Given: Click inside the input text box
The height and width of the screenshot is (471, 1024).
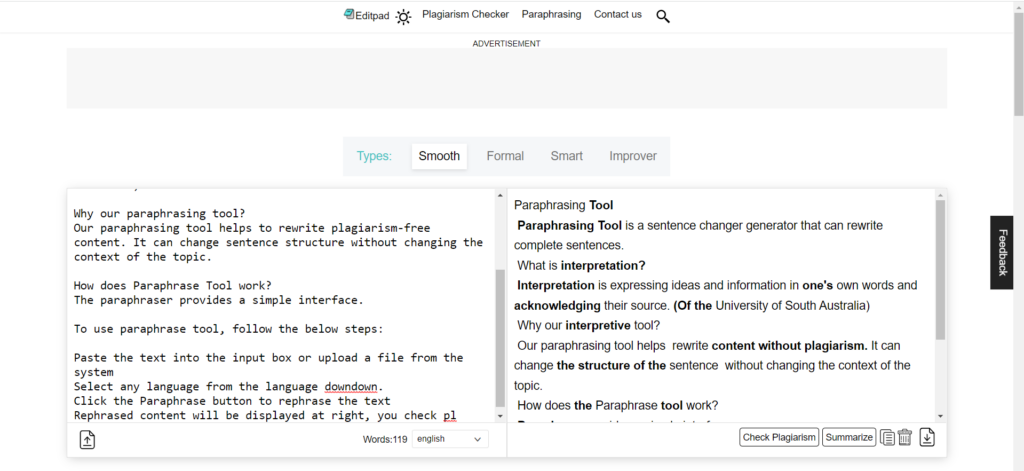Looking at the screenshot, I should tap(281, 307).
